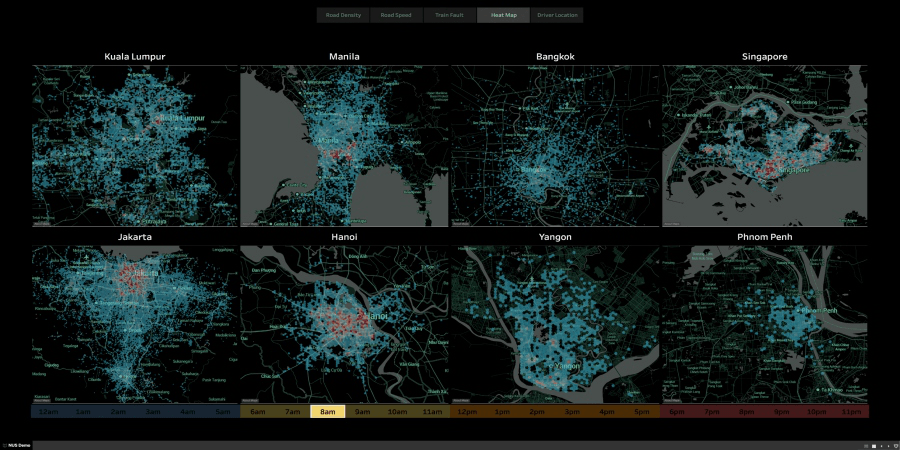
Task: Select the 3am hour slot
Action: point(153,412)
